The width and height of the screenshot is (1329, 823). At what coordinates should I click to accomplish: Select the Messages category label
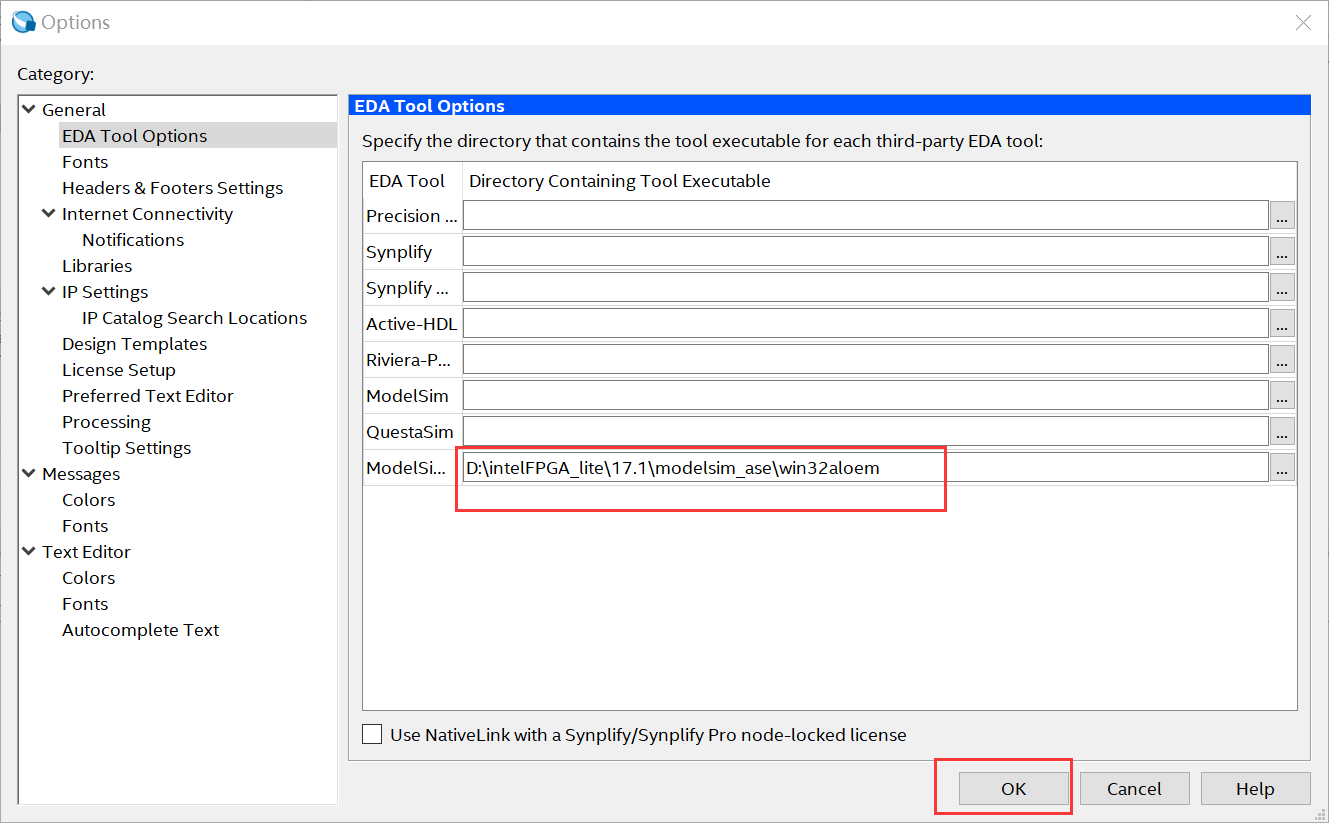click(x=81, y=474)
